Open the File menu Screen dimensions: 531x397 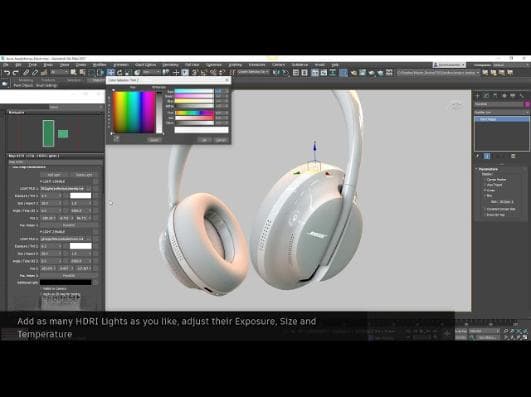point(6,65)
